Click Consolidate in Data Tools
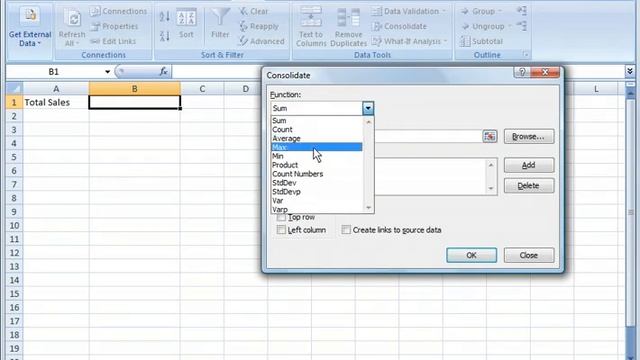640x360 pixels. (399, 27)
